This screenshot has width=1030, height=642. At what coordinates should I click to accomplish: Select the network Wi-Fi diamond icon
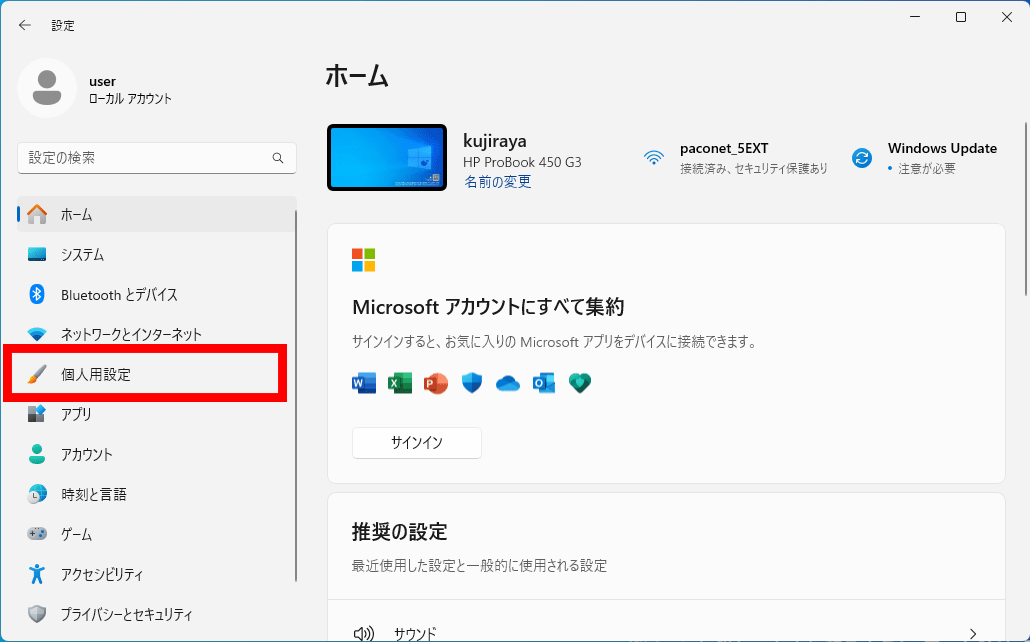[x=37, y=334]
